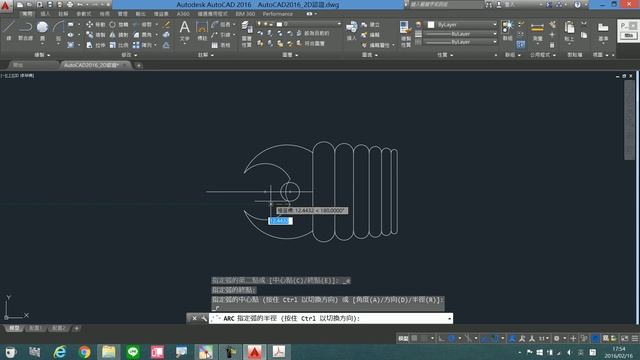The width and height of the screenshot is (640, 360).
Task: Toggle object snap tracking in status bar
Action: [484, 338]
